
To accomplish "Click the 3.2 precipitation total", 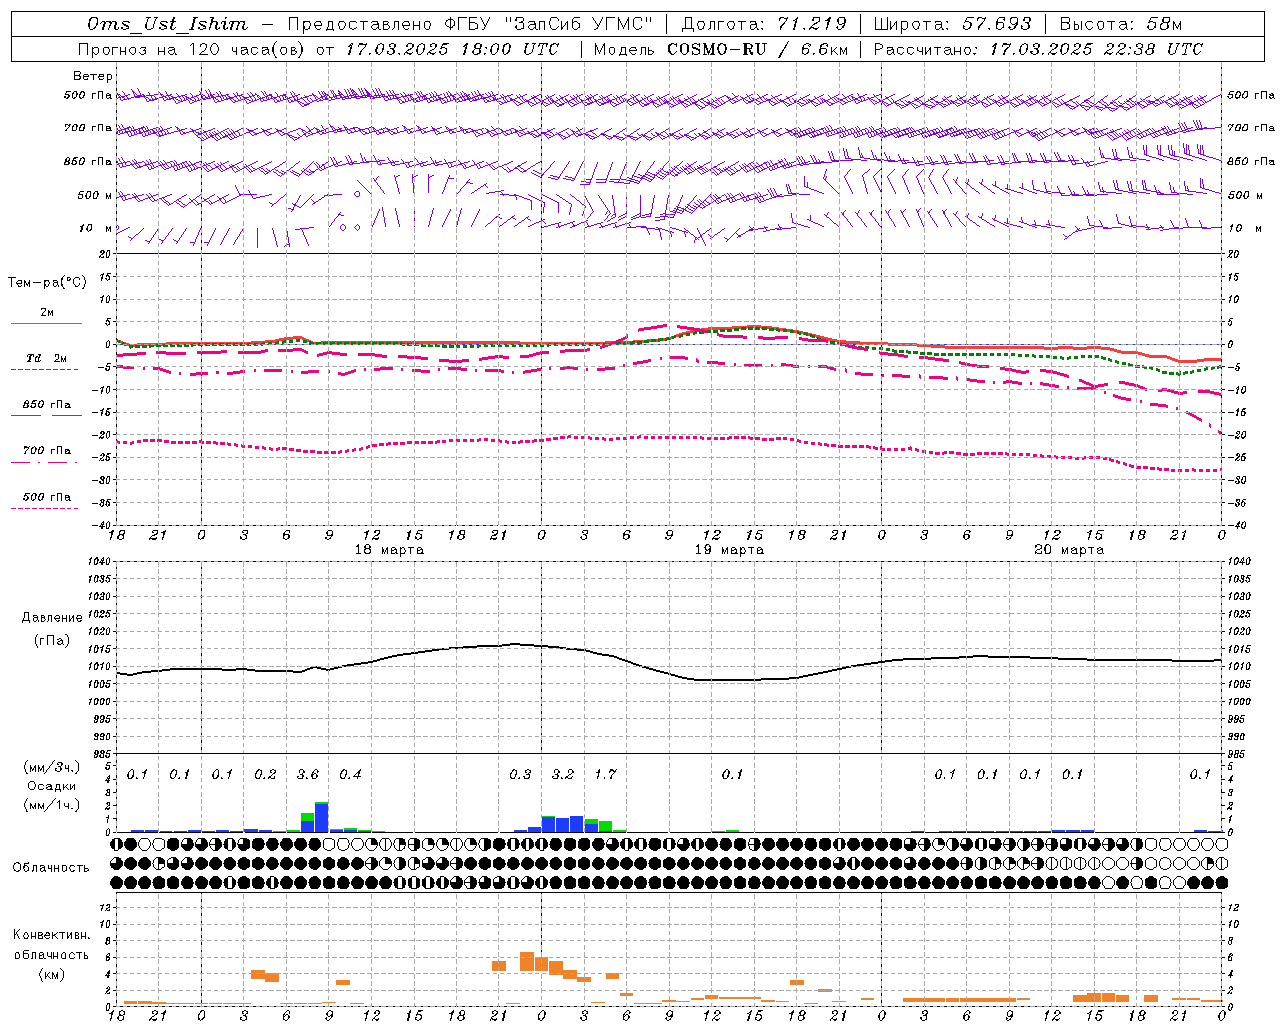I will click(563, 775).
